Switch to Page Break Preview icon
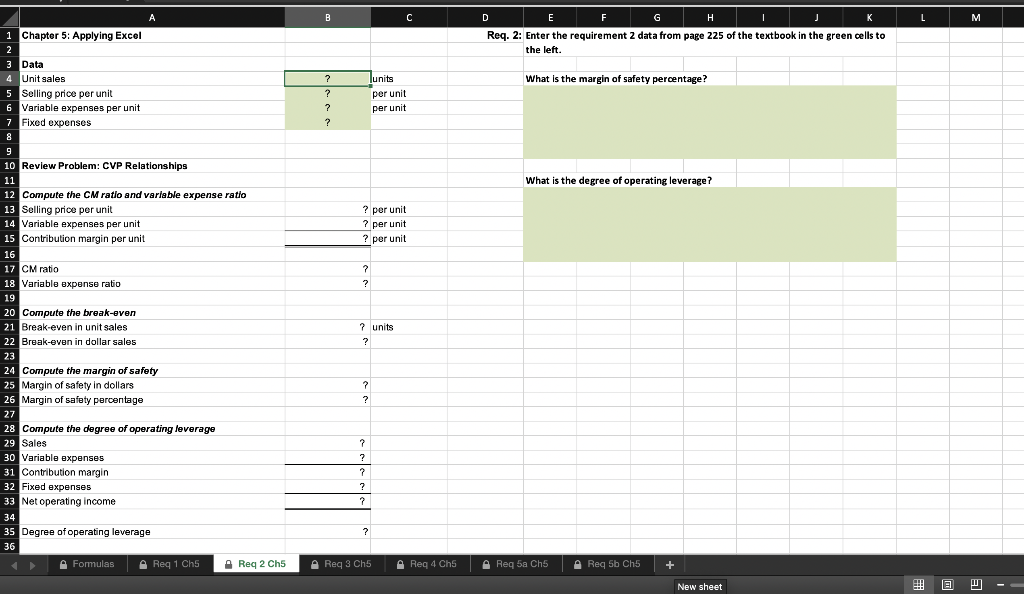Viewport: 1024px width, 594px height. coord(977,584)
